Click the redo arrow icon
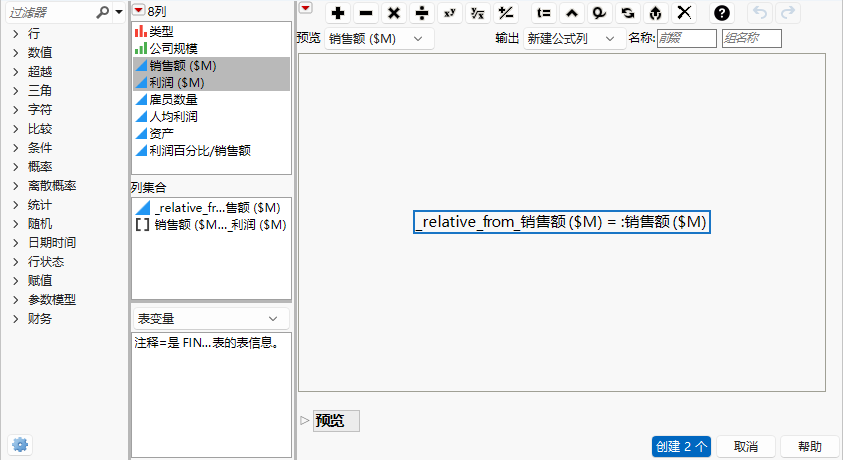 [x=788, y=13]
